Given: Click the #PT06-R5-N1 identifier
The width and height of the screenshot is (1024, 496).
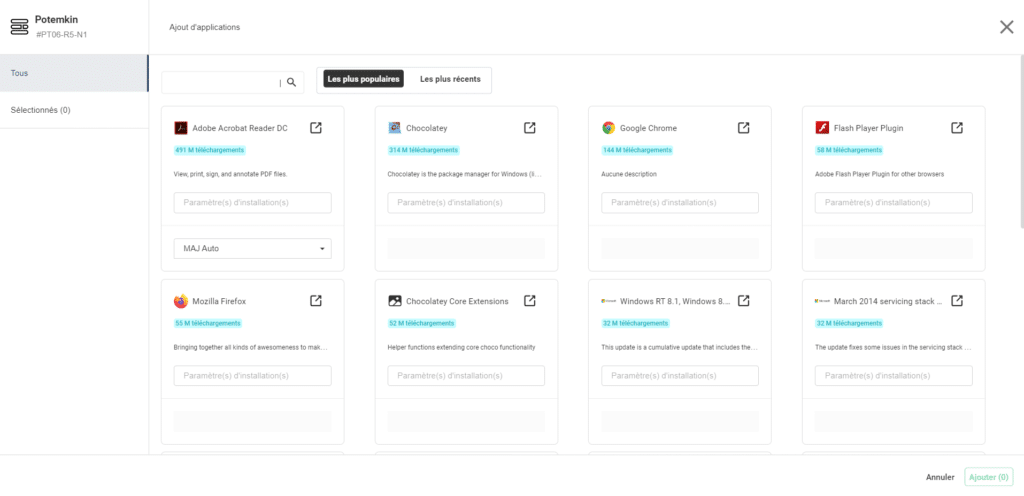Looking at the screenshot, I should (61, 34).
